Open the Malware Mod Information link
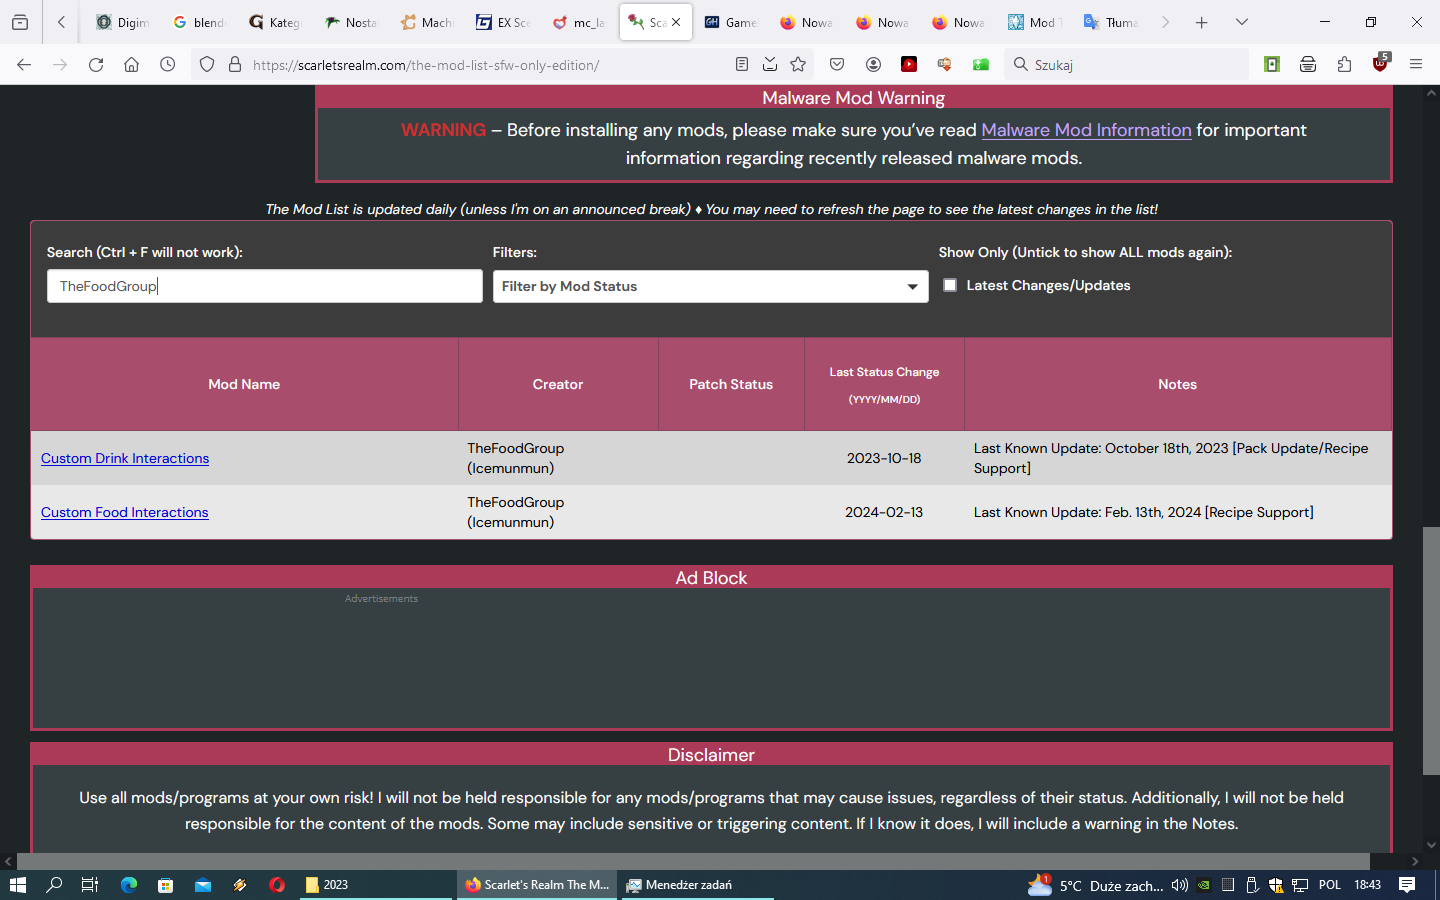This screenshot has height=900, width=1440. coord(1086,130)
